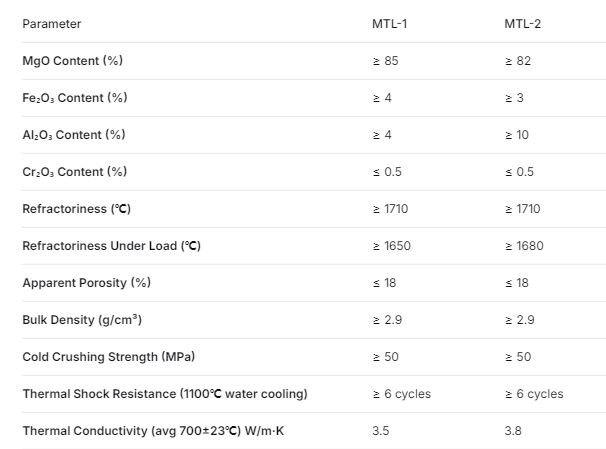Click the Apparent Porosity (%) row label

[87, 283]
